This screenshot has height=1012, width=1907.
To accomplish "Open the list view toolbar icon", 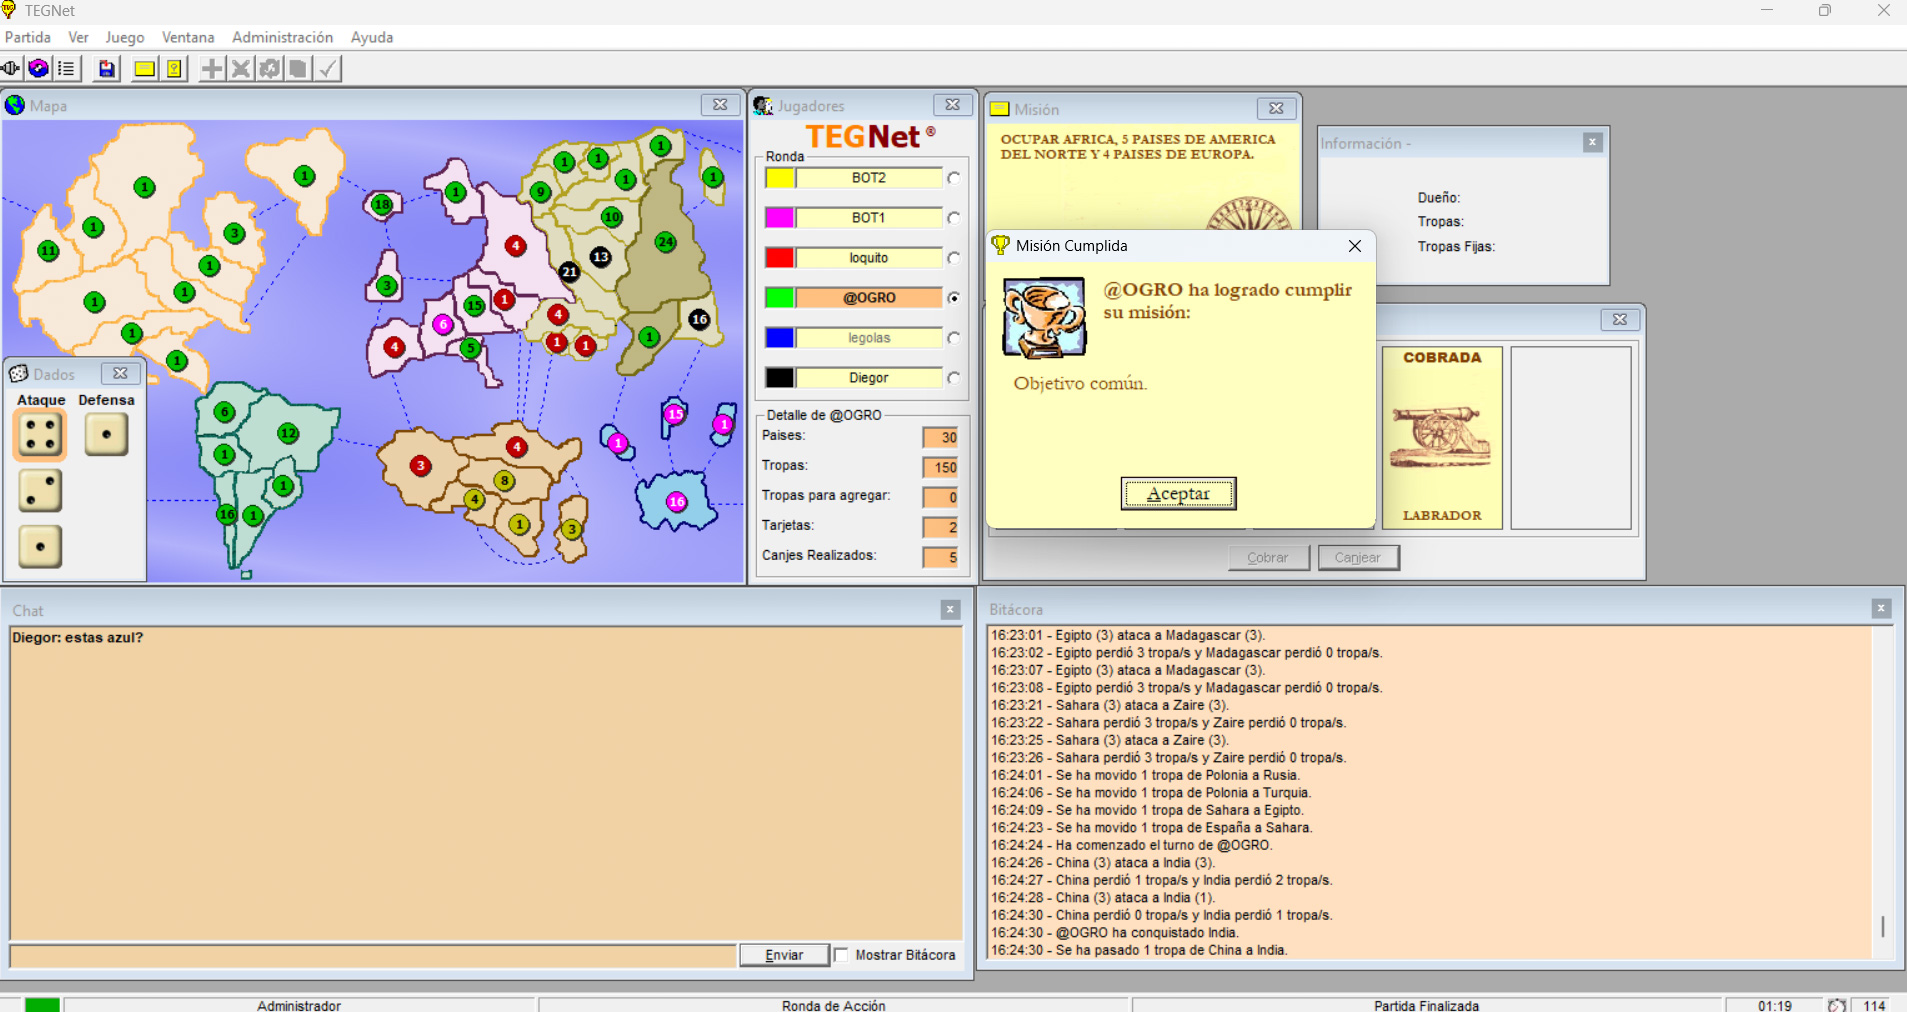I will pyautogui.click(x=66, y=69).
